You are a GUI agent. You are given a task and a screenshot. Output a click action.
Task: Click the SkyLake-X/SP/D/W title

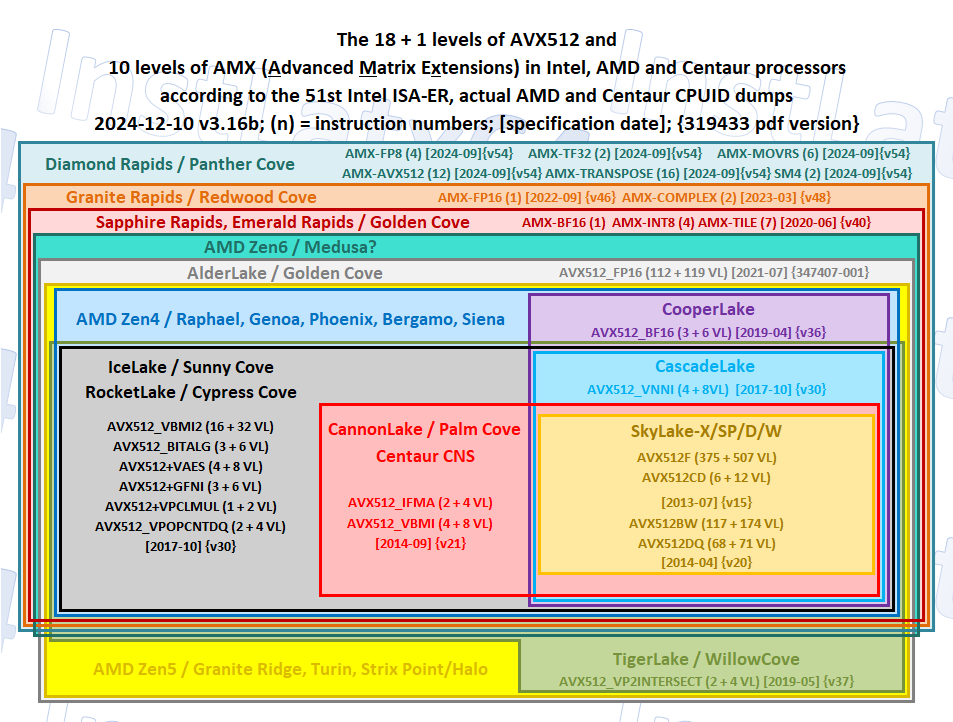[706, 431]
